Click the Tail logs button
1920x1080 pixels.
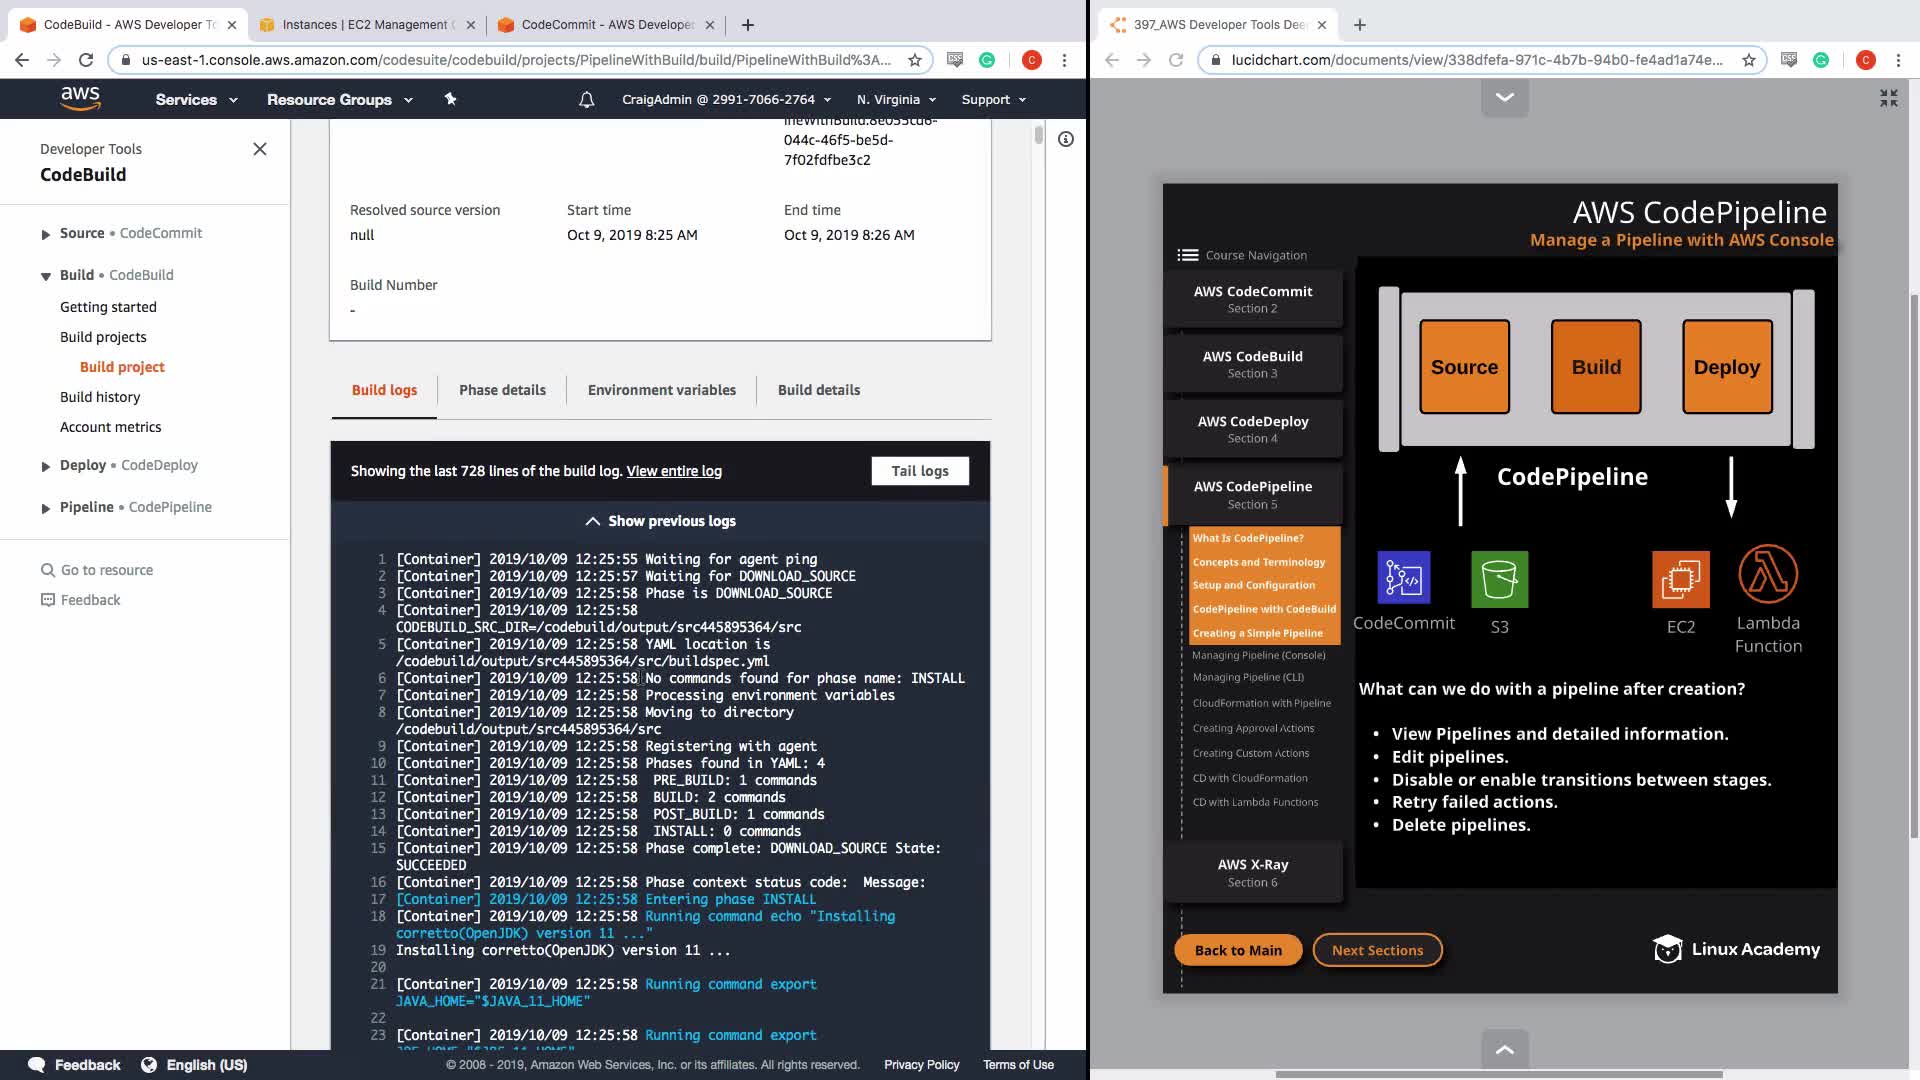pyautogui.click(x=919, y=471)
